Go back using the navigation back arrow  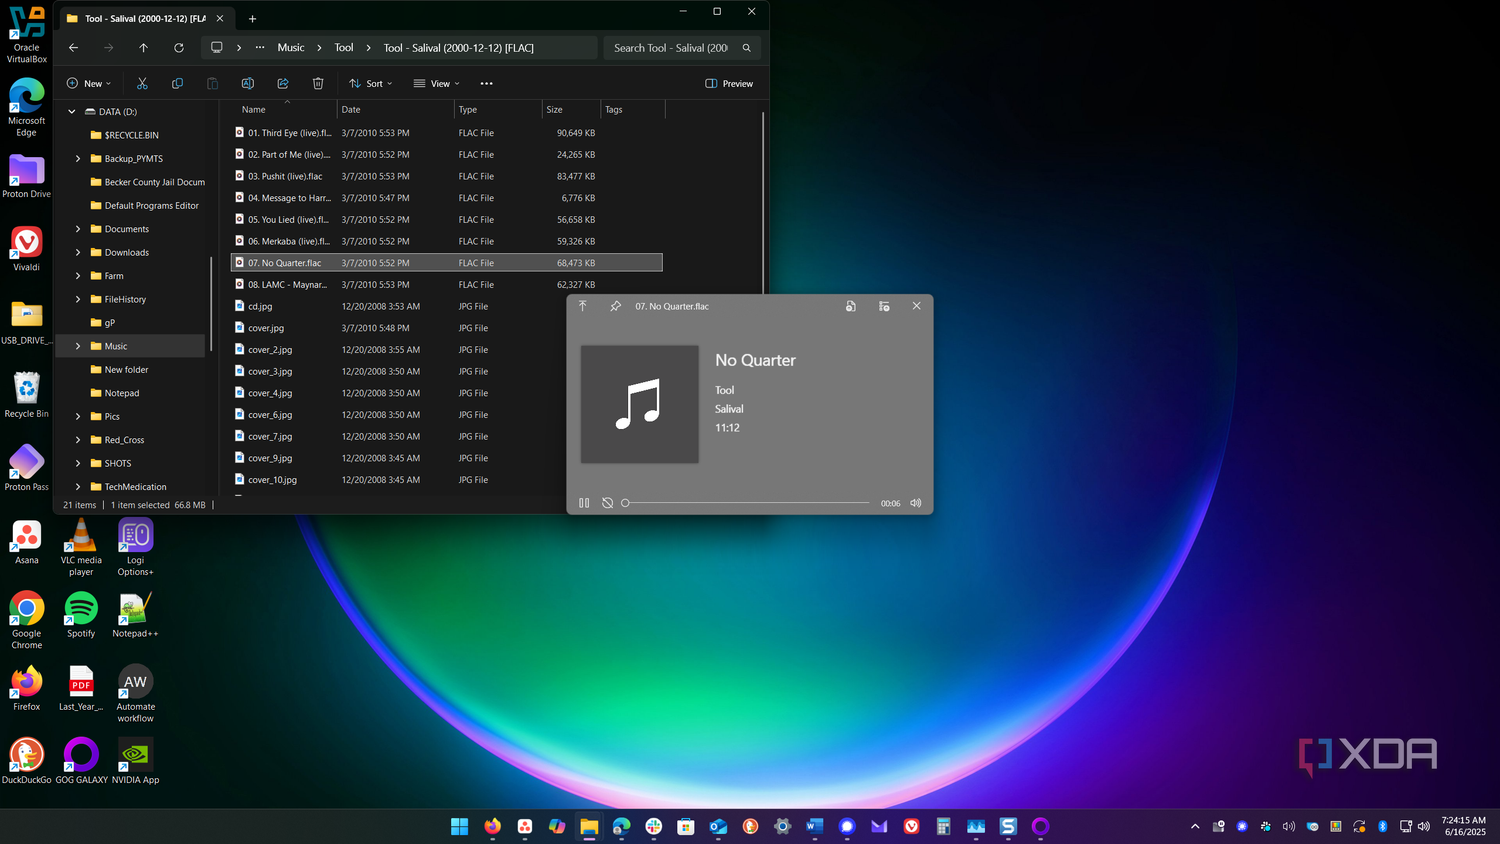[73, 48]
